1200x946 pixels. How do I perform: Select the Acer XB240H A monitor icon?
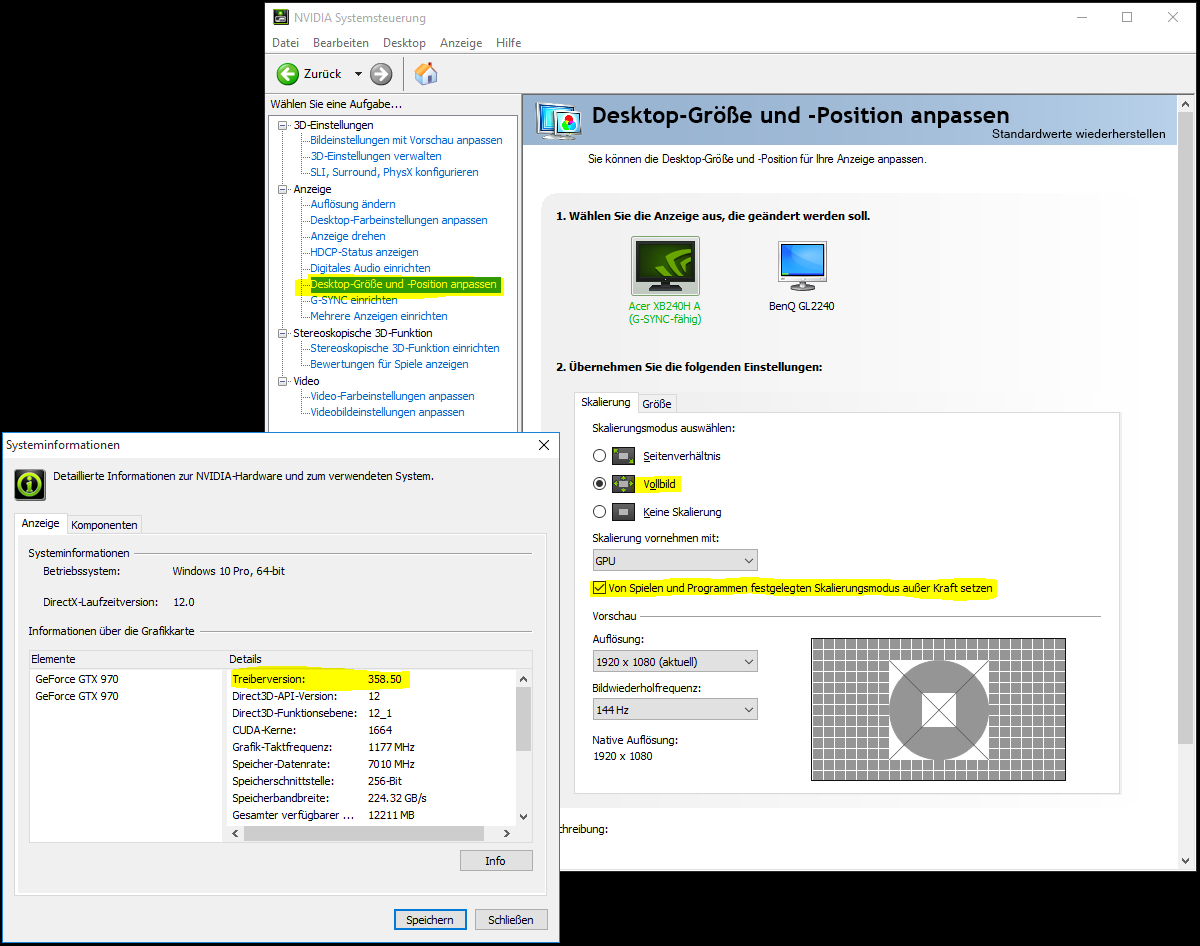[x=665, y=266]
